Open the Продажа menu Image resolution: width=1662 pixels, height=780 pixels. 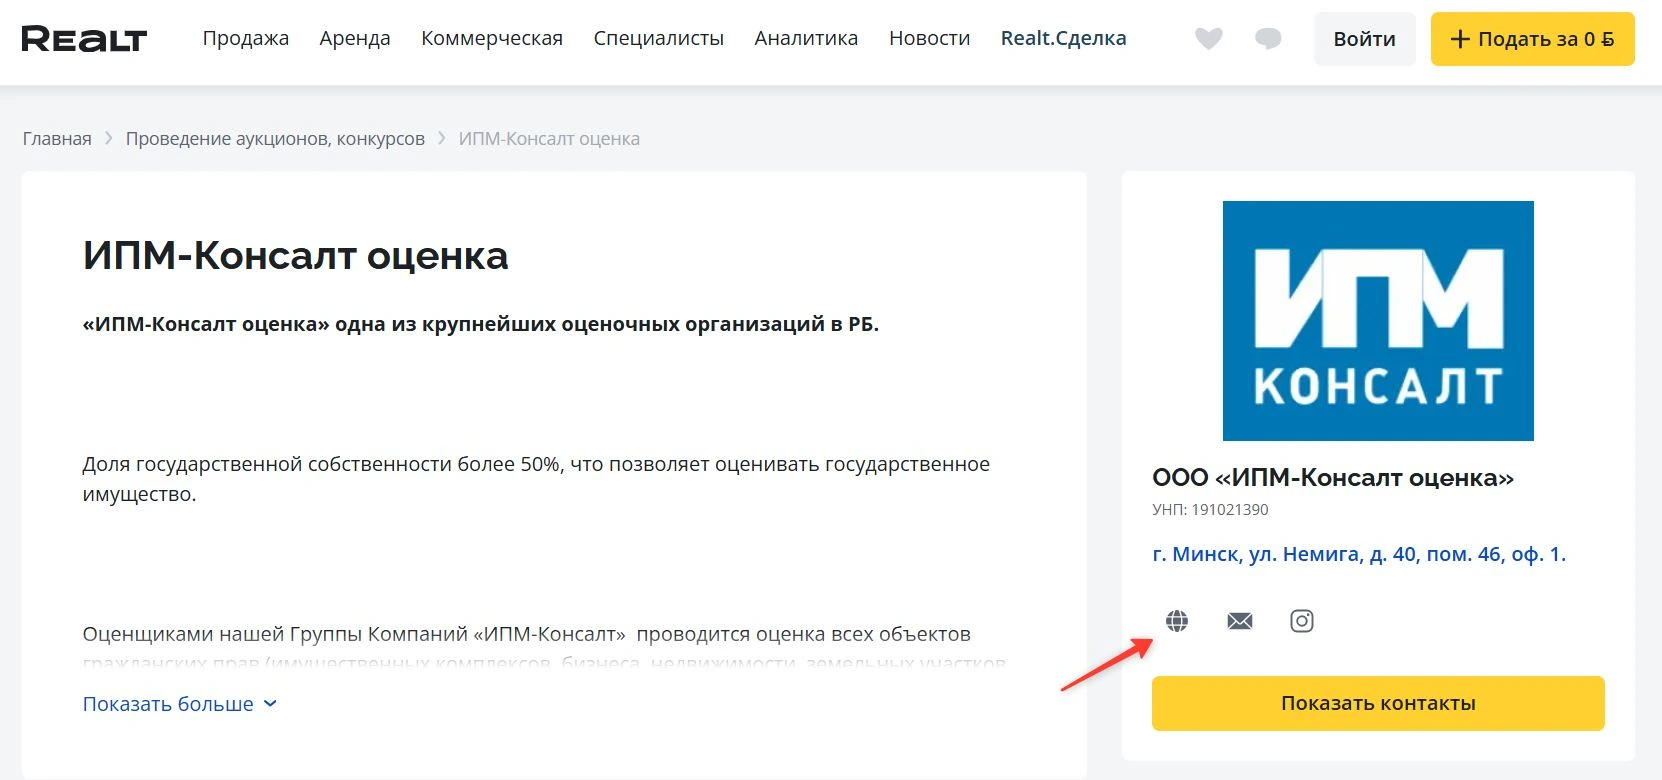246,38
